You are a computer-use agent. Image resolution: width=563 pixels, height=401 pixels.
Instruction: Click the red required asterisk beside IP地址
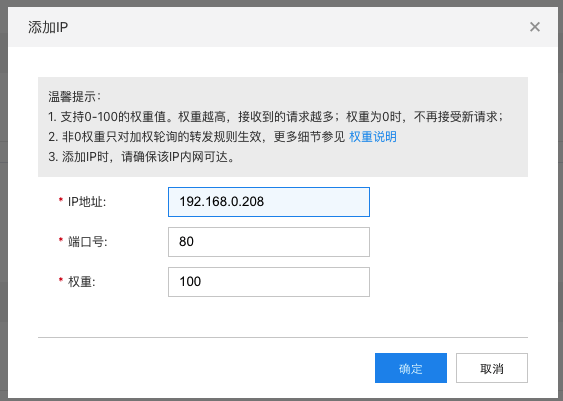click(x=61, y=200)
